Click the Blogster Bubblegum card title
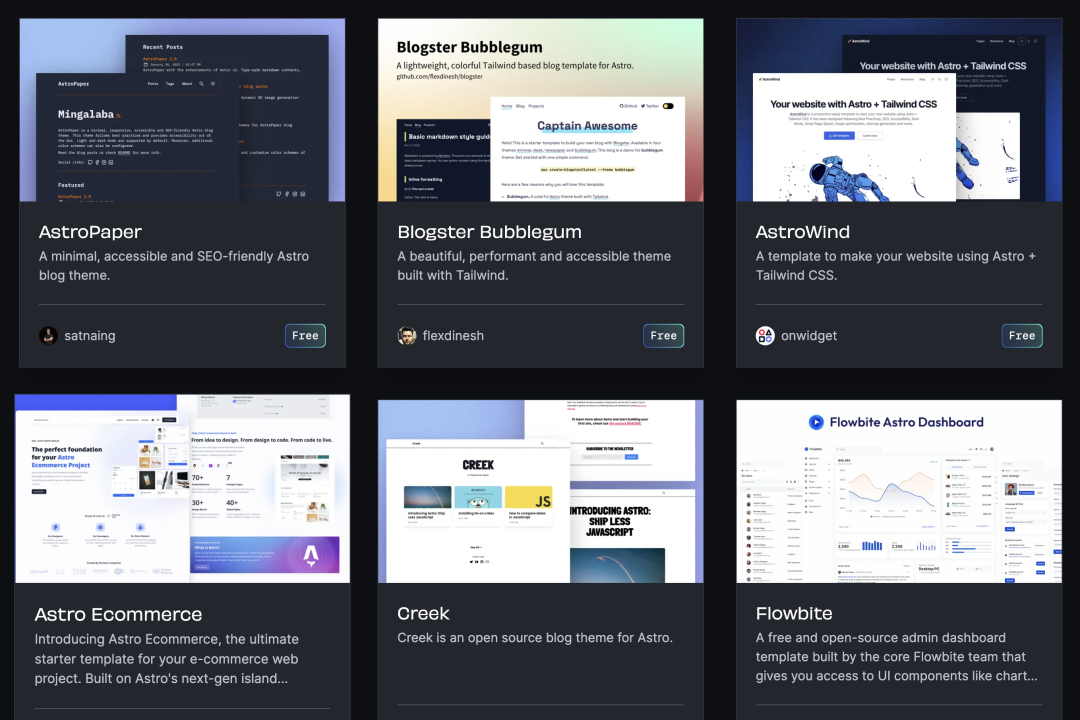The image size is (1080, 720). [x=489, y=232]
